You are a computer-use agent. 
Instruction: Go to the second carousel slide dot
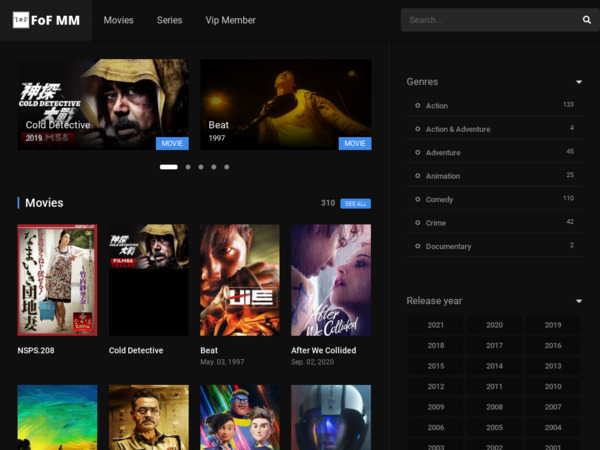tap(188, 167)
